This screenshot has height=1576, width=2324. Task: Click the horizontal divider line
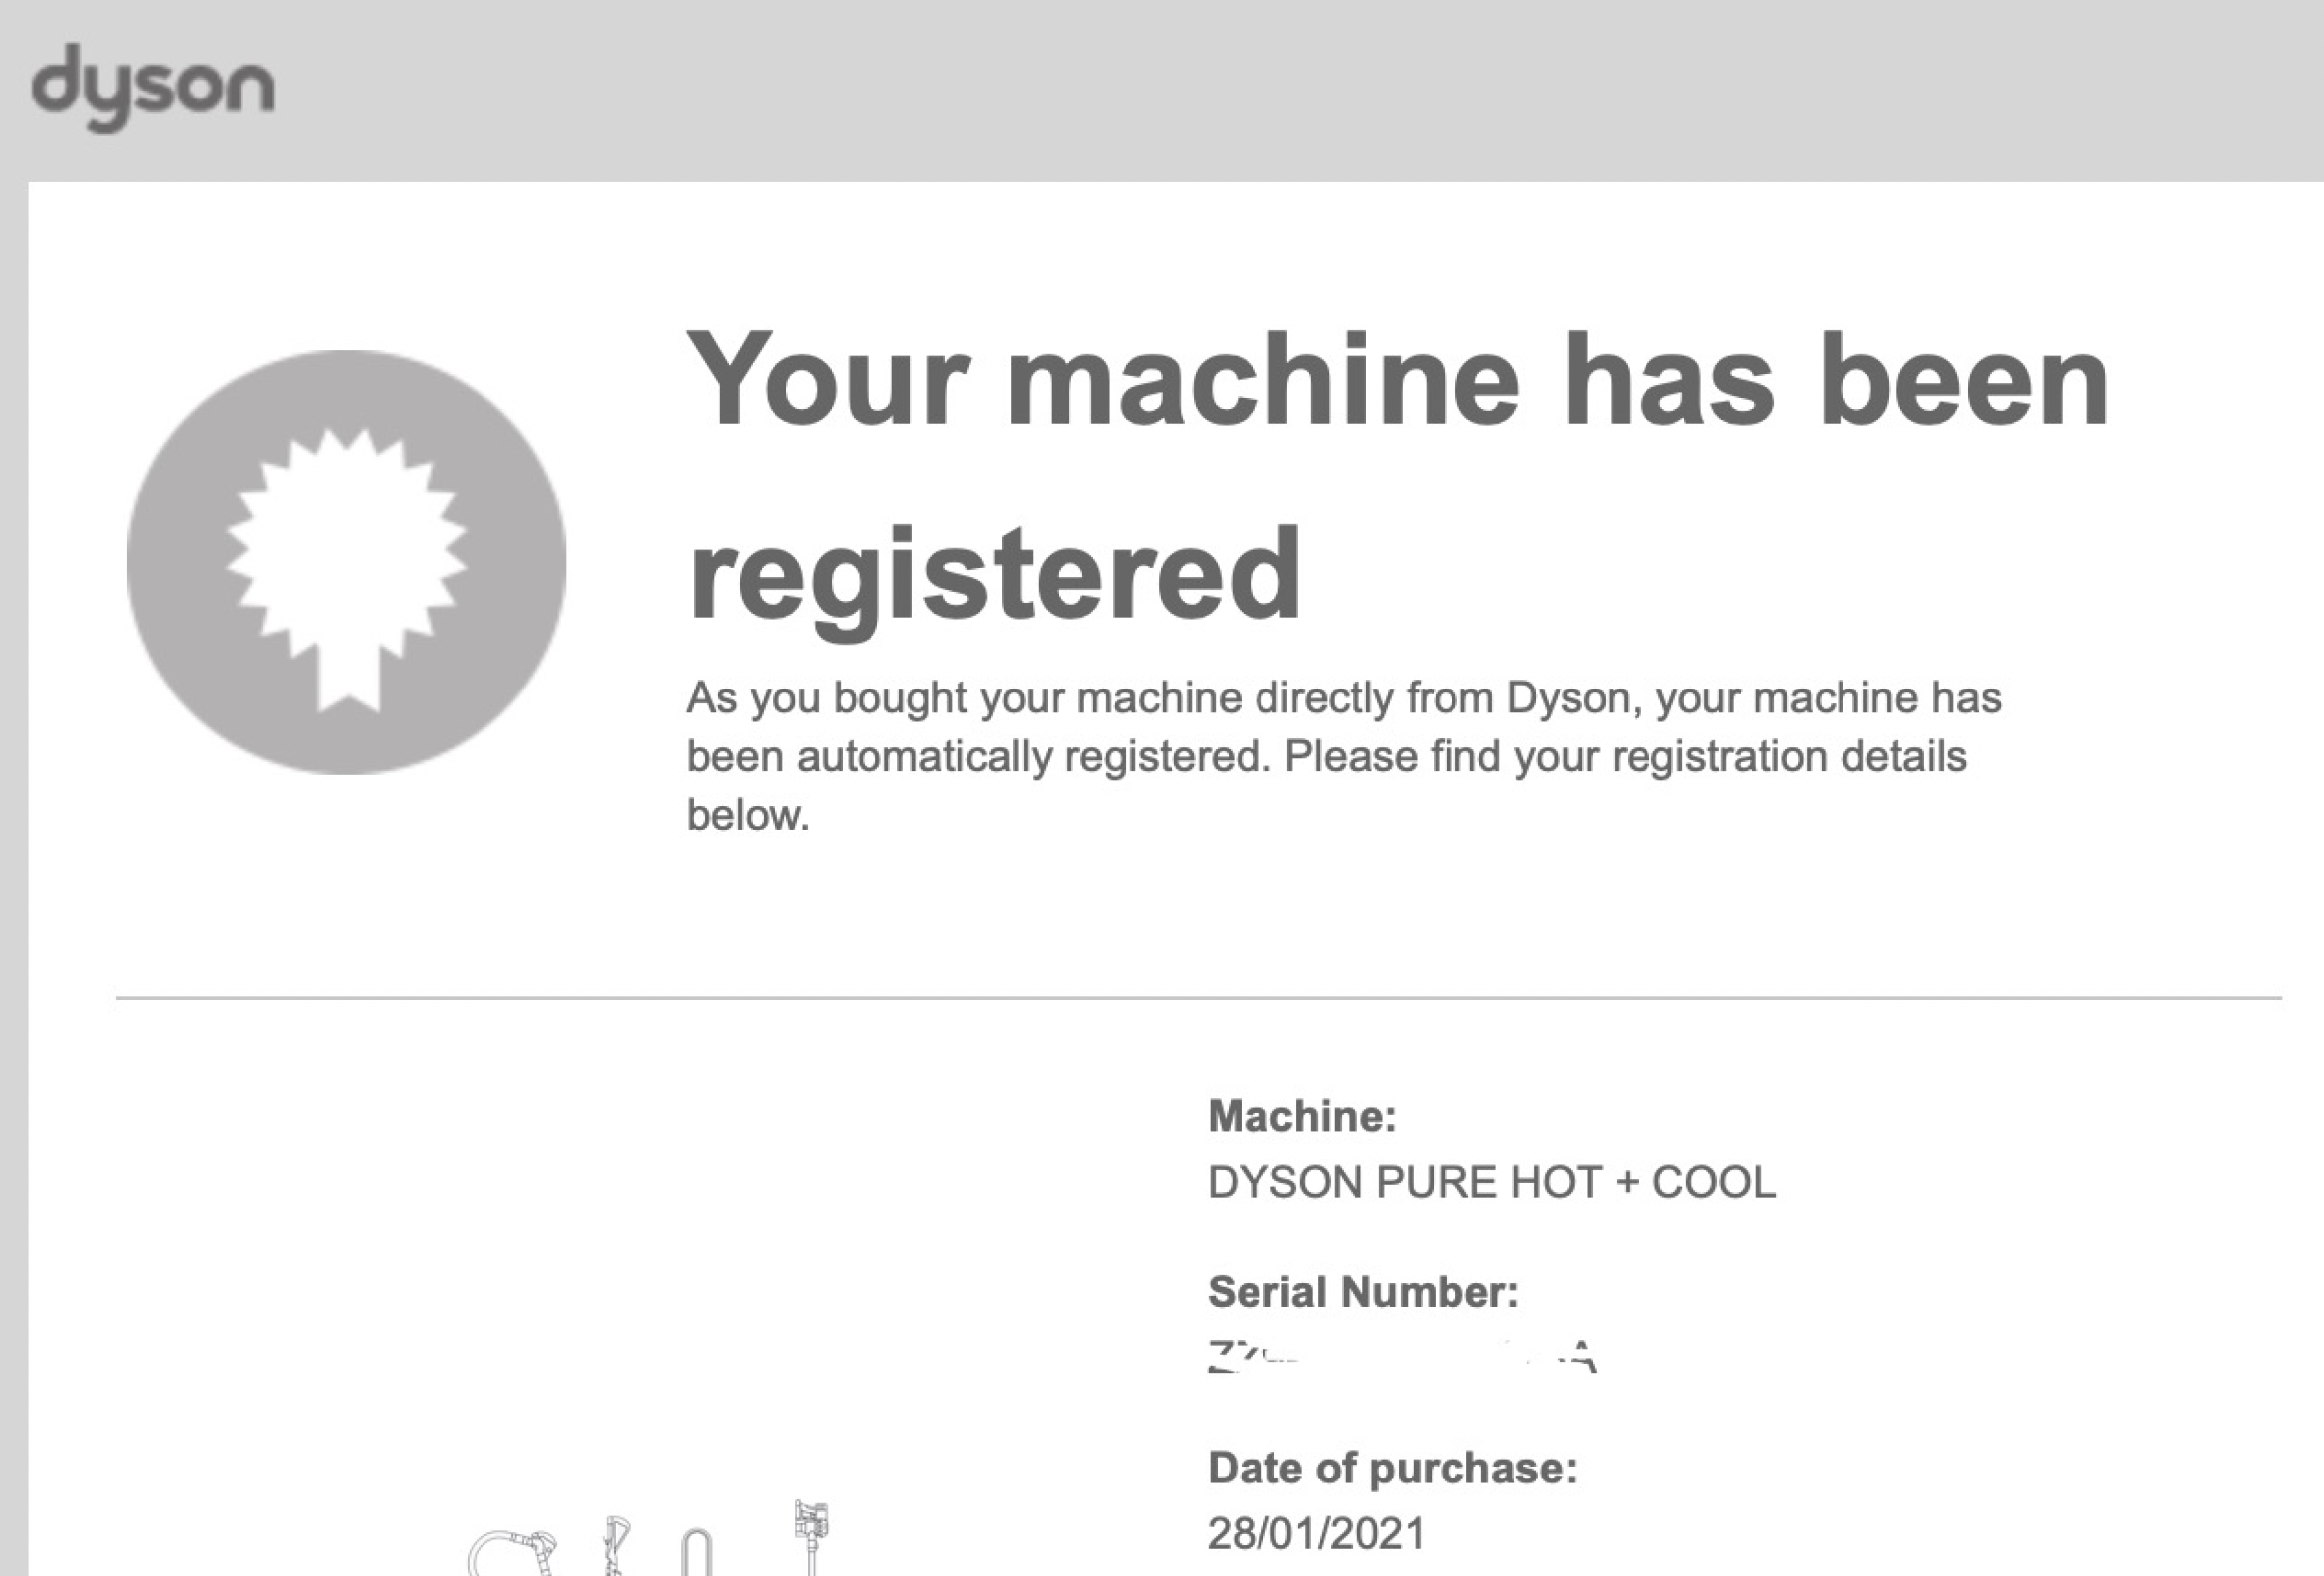tap(1198, 997)
